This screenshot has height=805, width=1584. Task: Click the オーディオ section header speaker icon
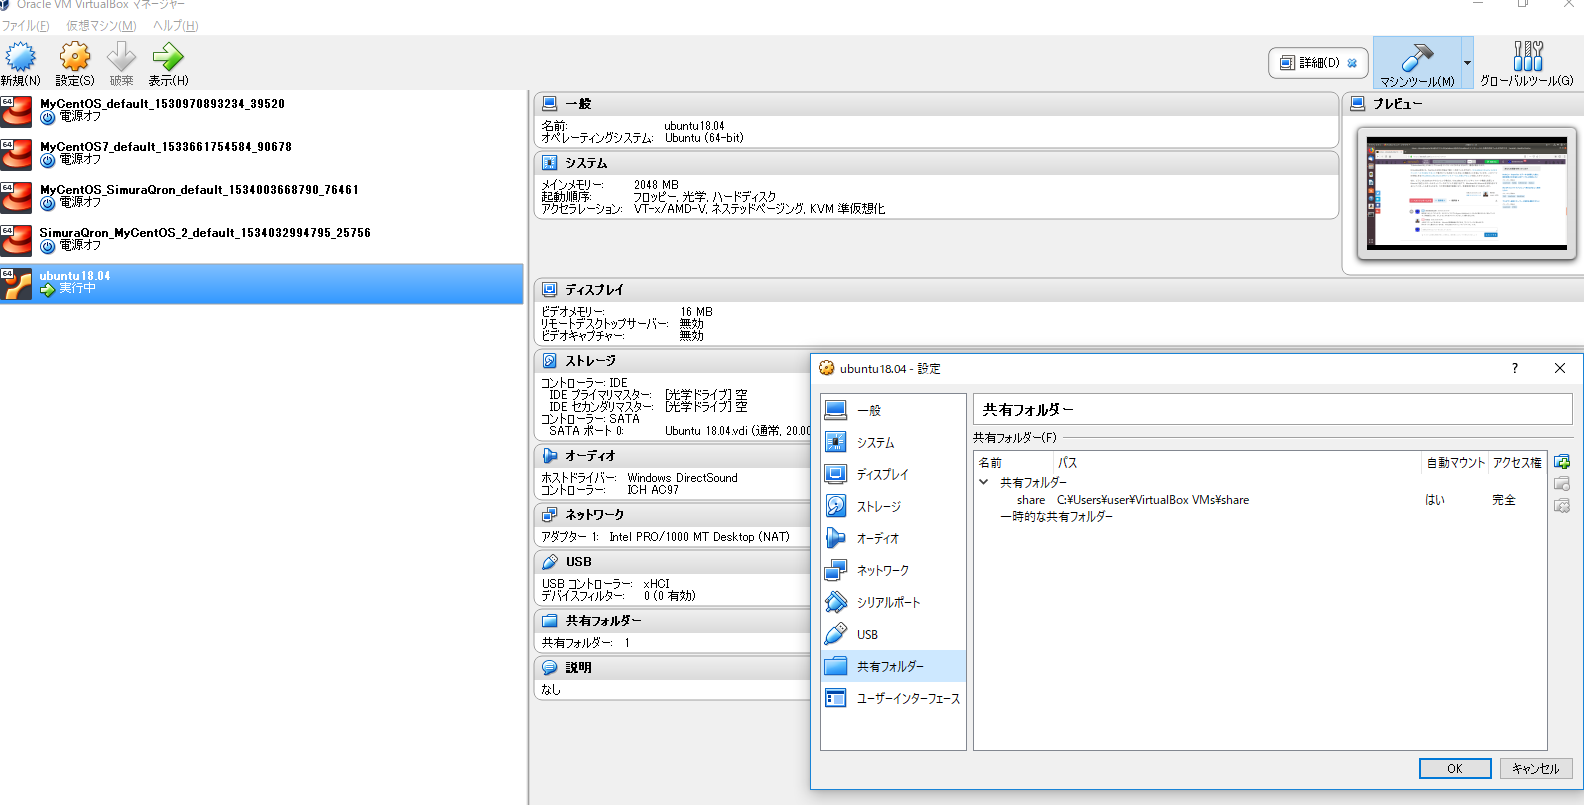pos(550,455)
